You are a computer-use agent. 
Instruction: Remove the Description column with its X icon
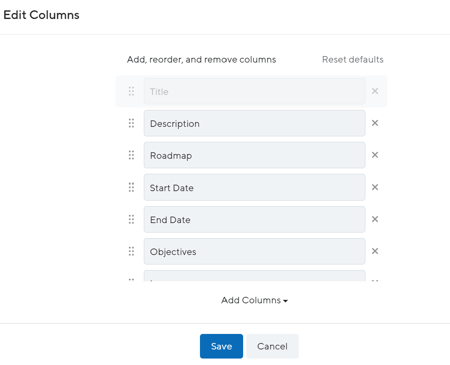click(375, 123)
